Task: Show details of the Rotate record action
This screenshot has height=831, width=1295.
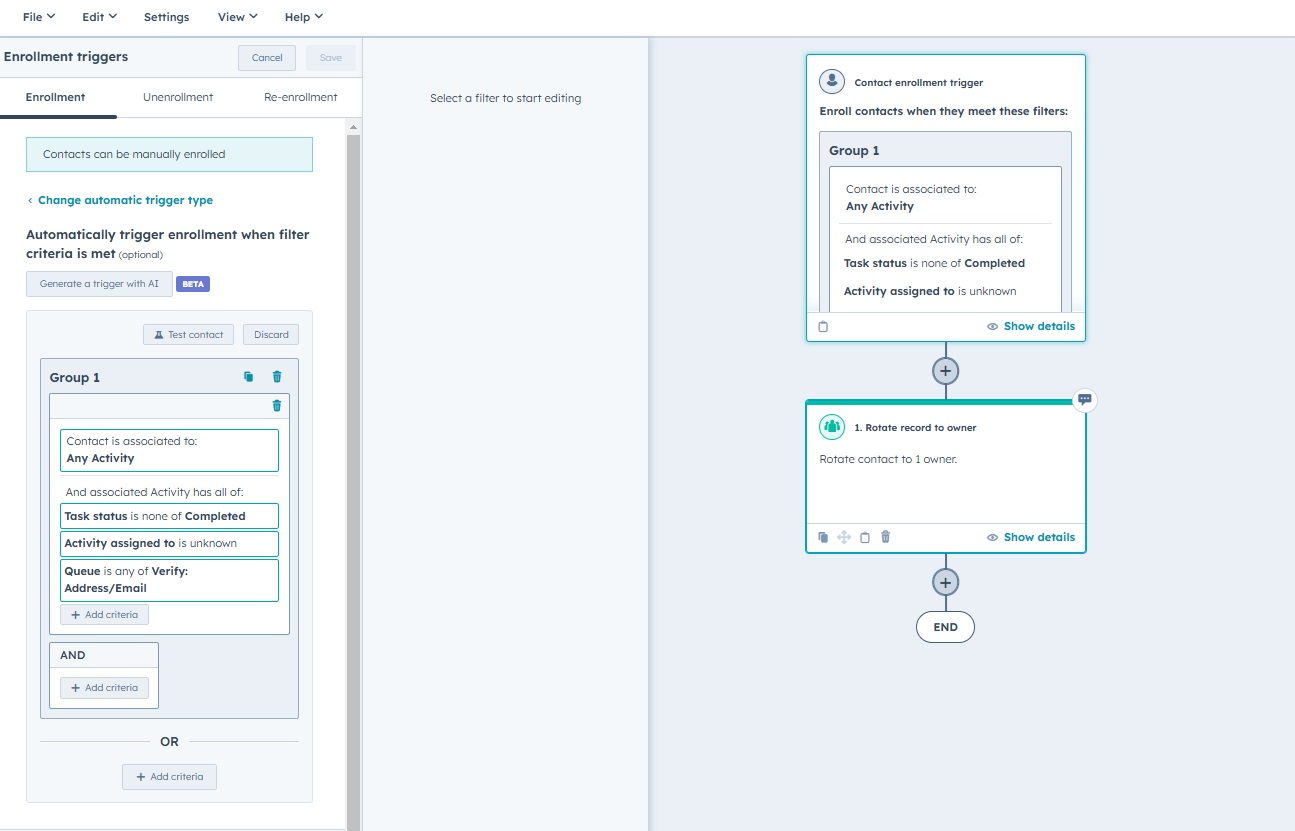Action: (x=1031, y=537)
